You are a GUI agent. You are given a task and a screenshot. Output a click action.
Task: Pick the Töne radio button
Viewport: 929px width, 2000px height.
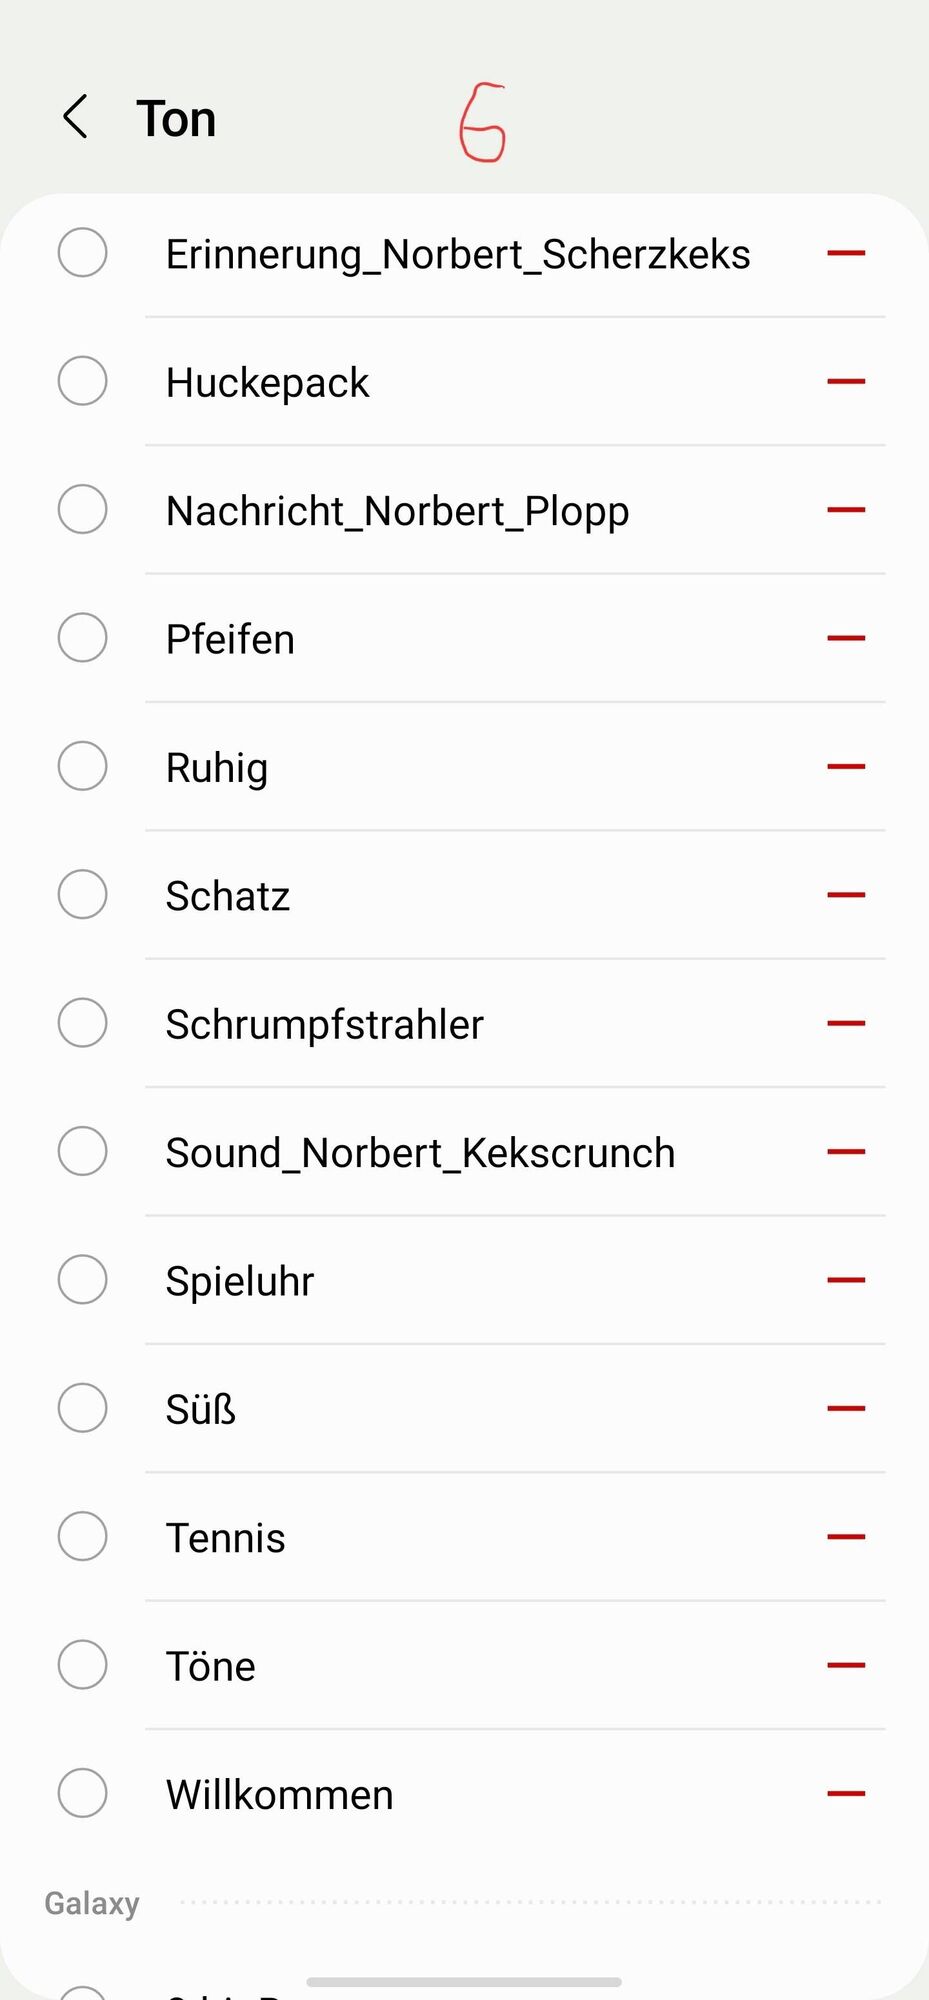point(83,1665)
